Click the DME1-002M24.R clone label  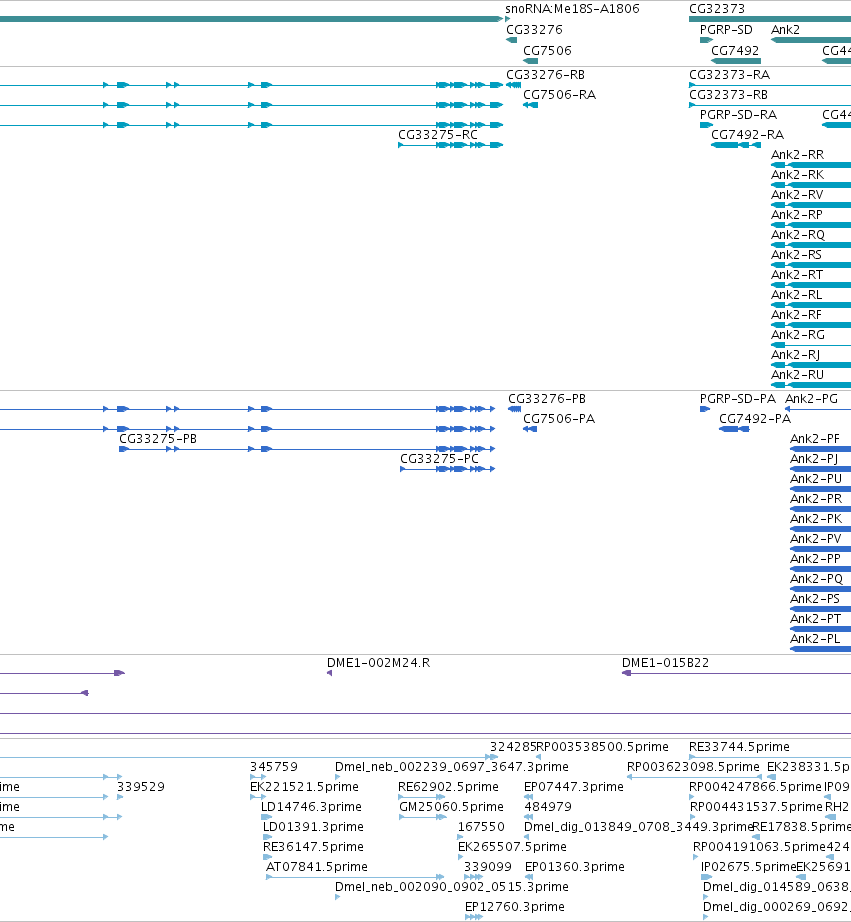[378, 663]
